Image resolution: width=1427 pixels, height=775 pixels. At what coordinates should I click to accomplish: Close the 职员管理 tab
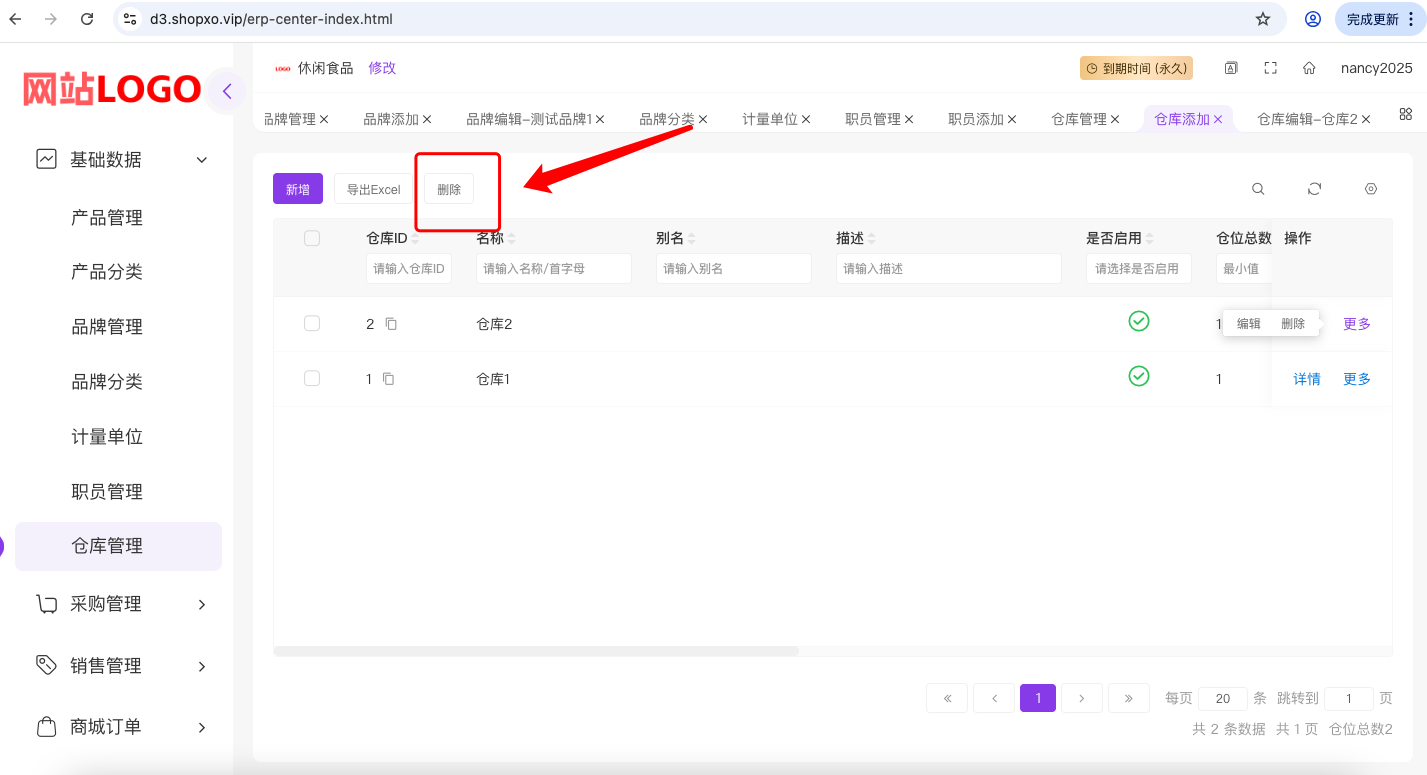[x=909, y=119]
